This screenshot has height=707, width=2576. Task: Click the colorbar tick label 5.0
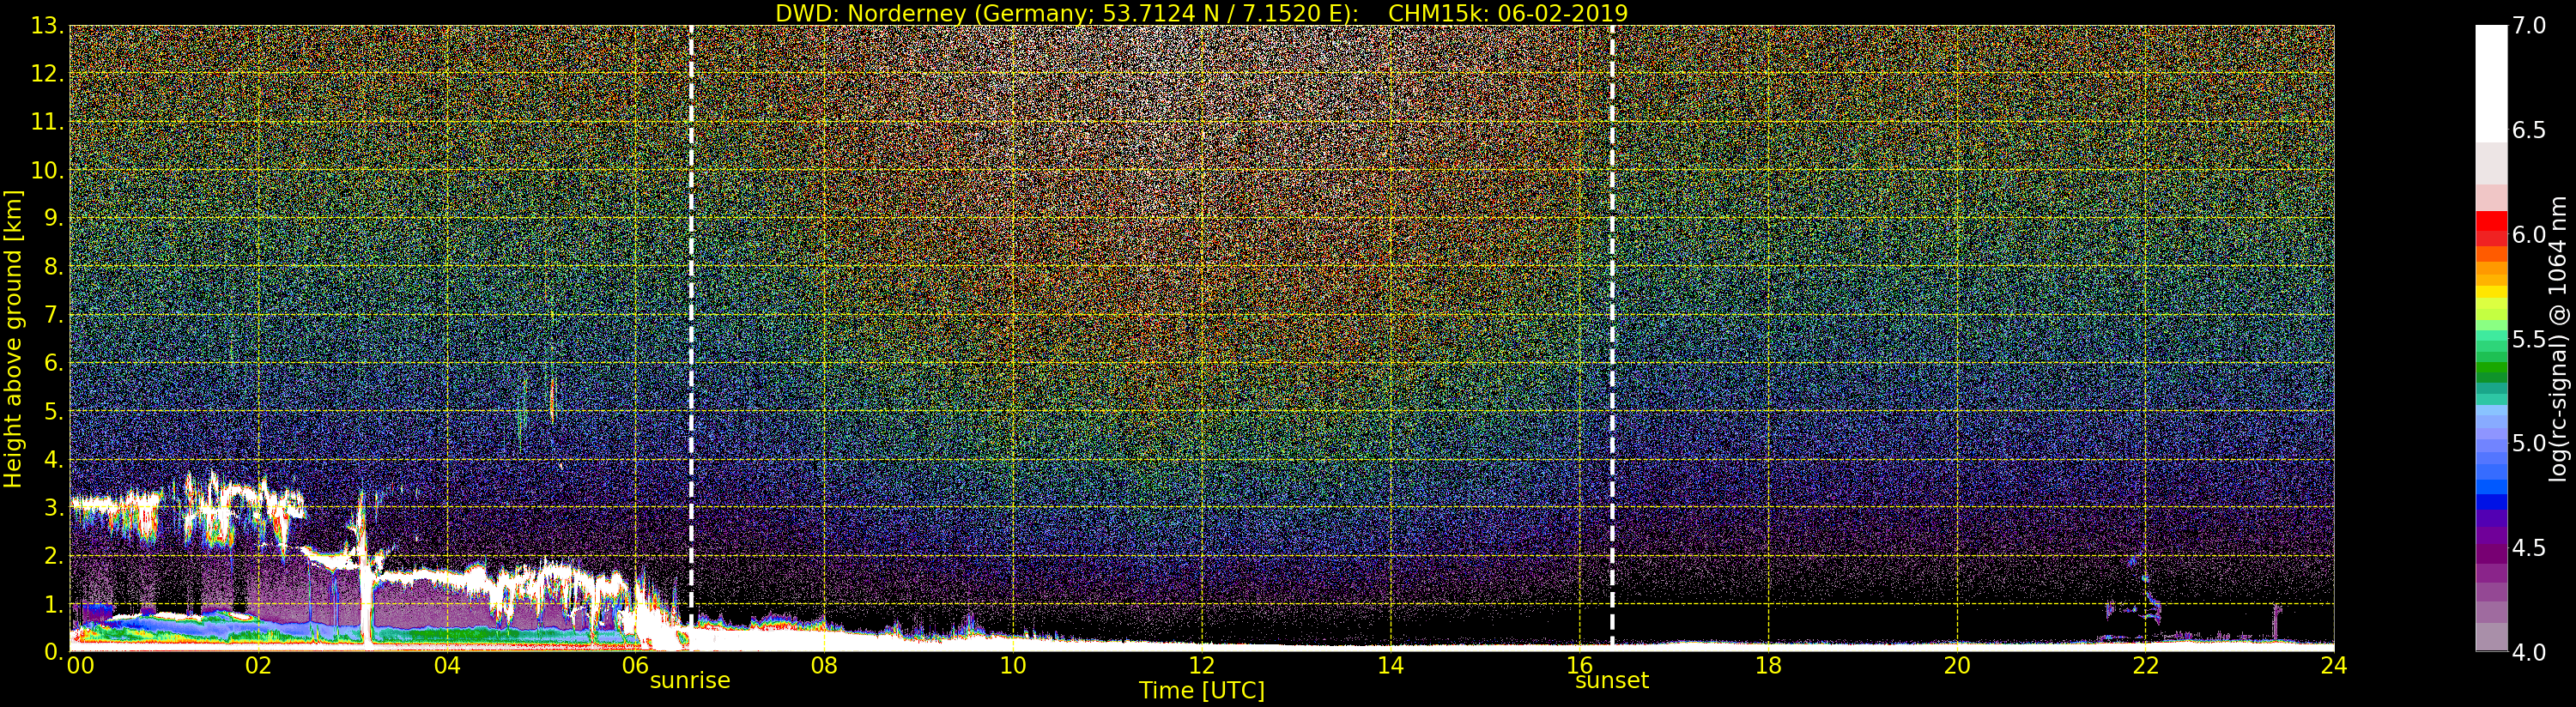pyautogui.click(x=2528, y=443)
